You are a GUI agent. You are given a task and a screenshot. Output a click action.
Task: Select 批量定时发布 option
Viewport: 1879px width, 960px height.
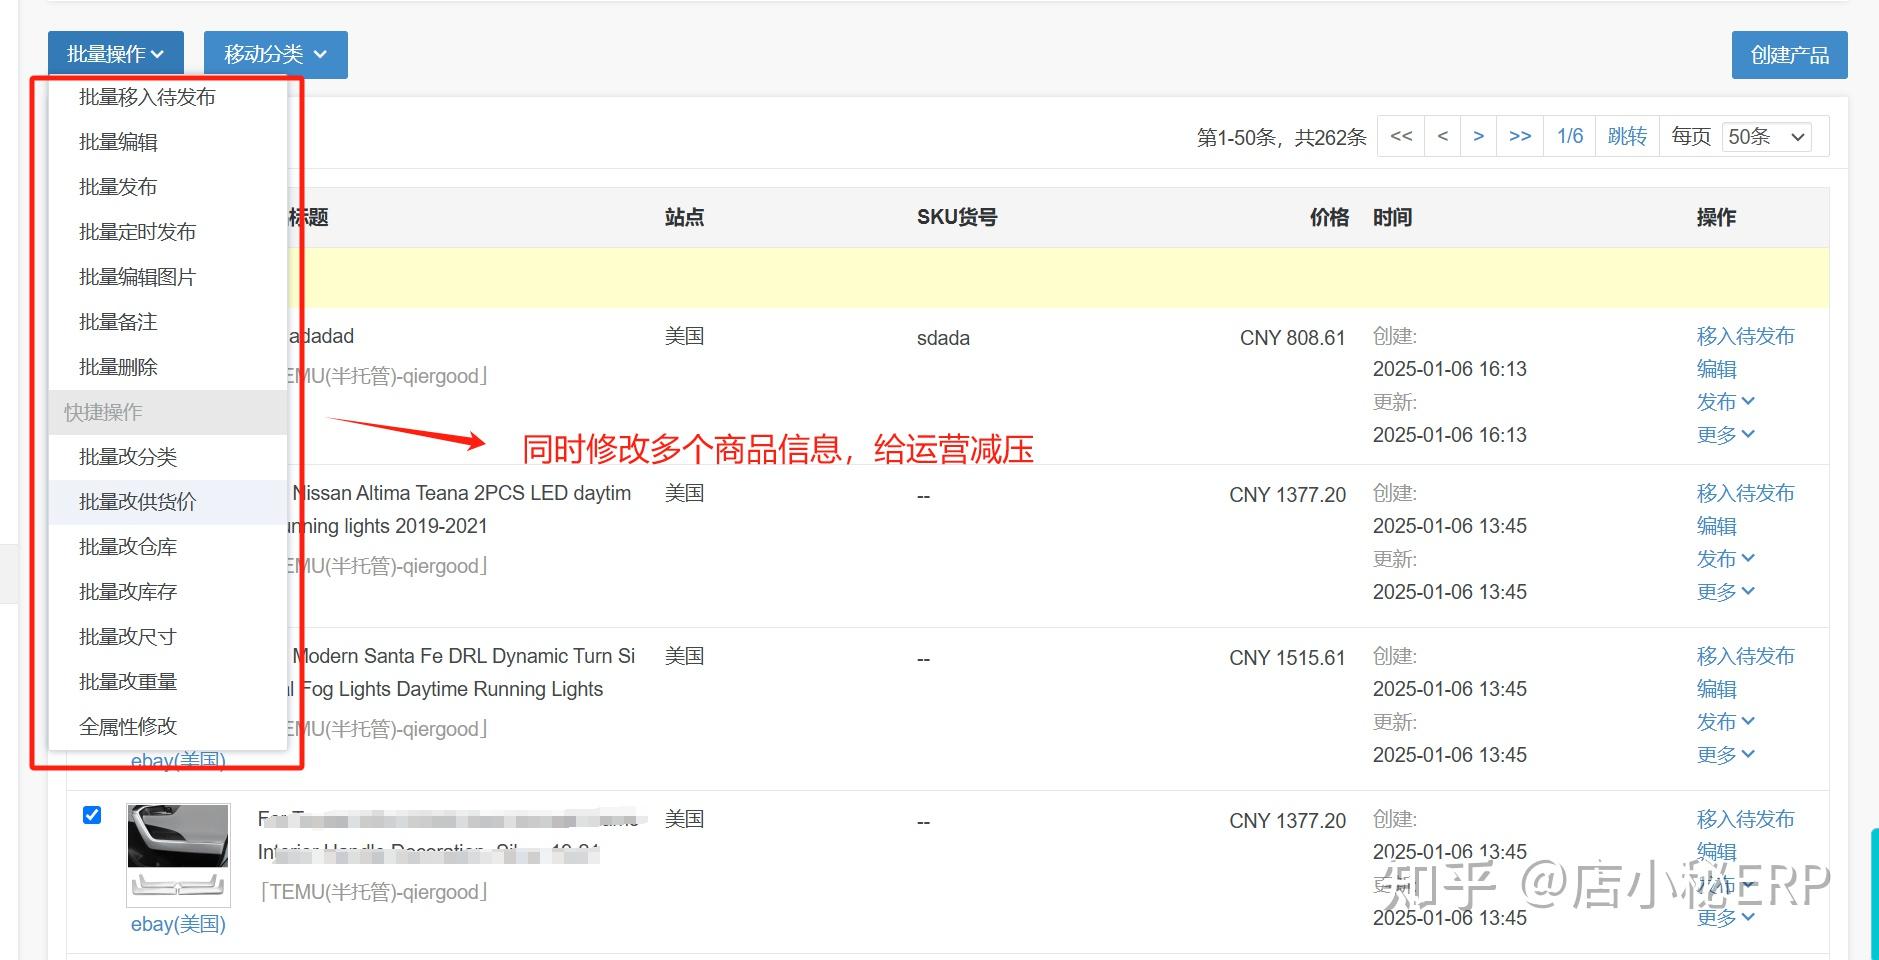(137, 232)
